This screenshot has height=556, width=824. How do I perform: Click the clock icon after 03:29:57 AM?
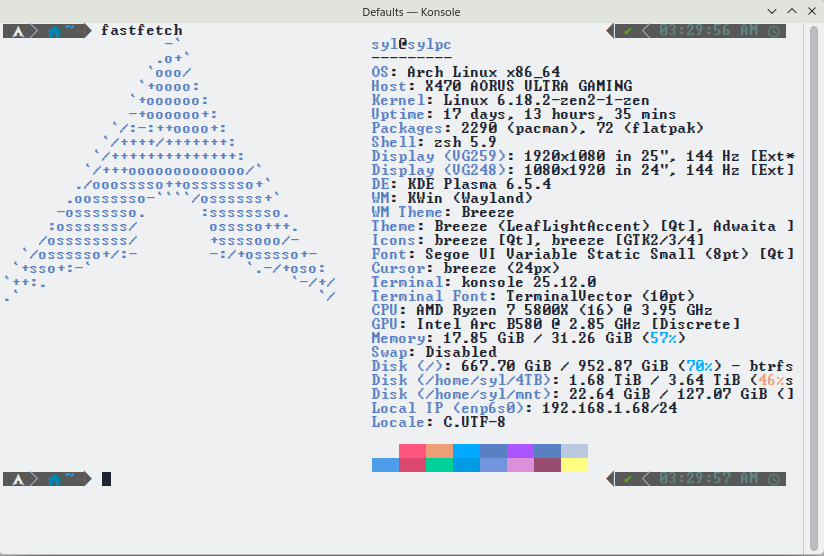click(x=774, y=479)
